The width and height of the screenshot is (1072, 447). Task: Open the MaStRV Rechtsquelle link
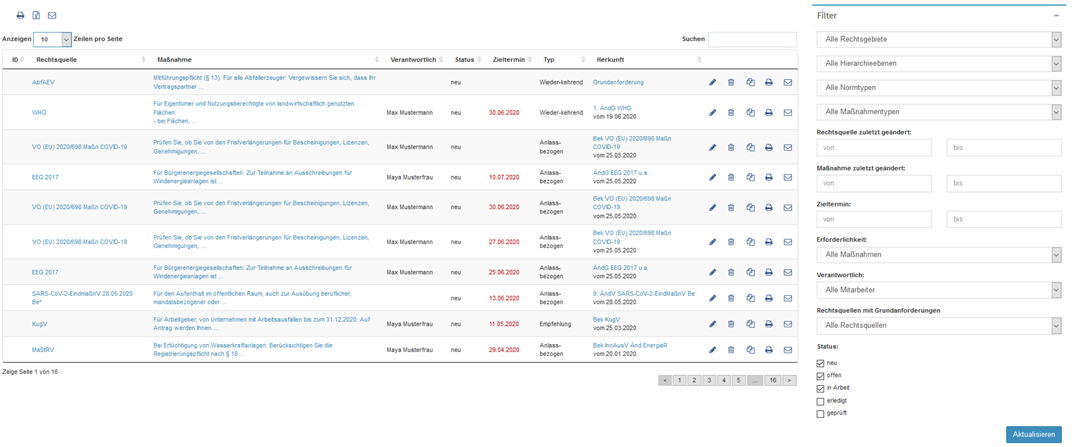pos(43,349)
